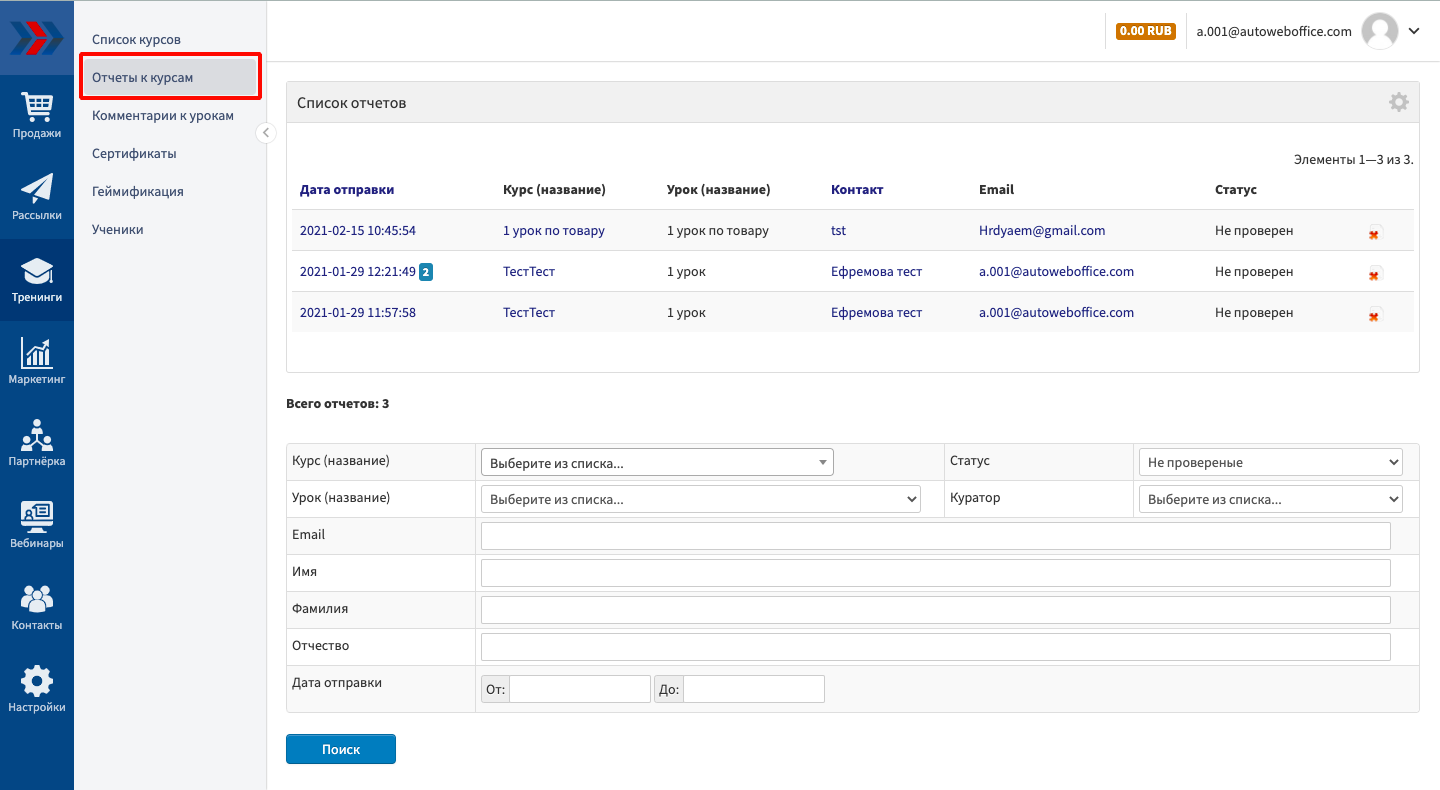Open the Настройки gear section

tap(37, 689)
